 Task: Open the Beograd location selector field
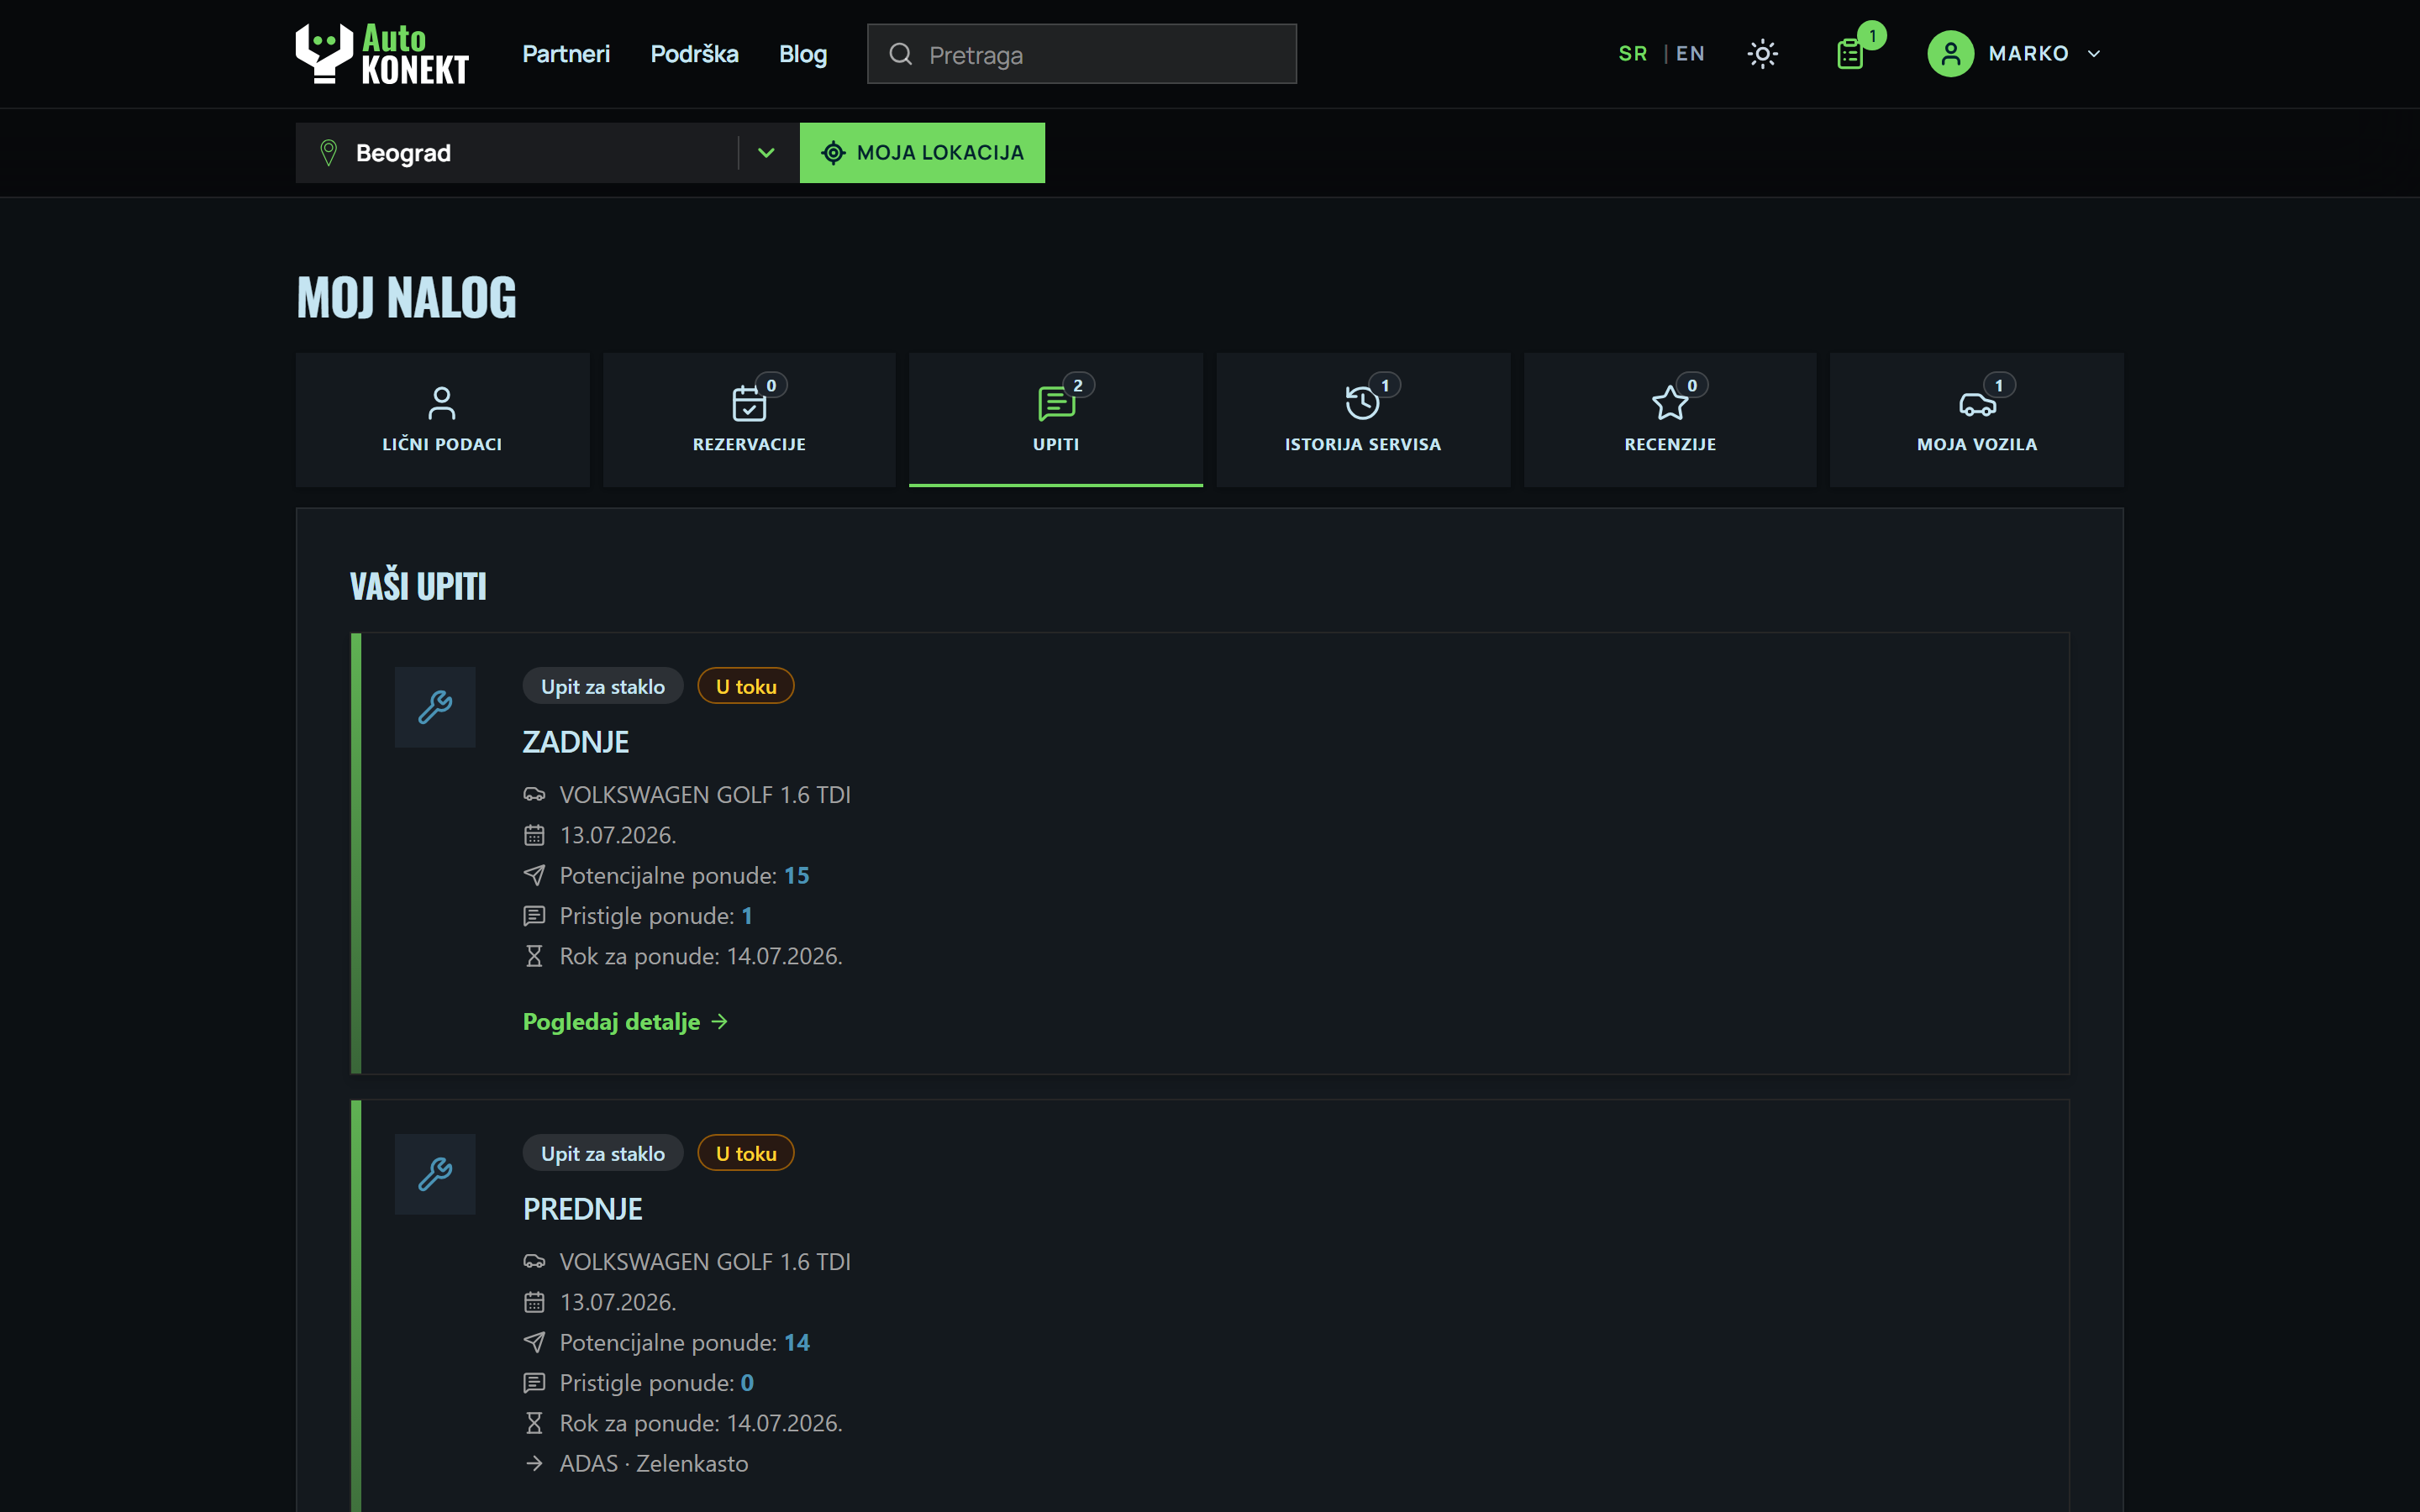547,153
